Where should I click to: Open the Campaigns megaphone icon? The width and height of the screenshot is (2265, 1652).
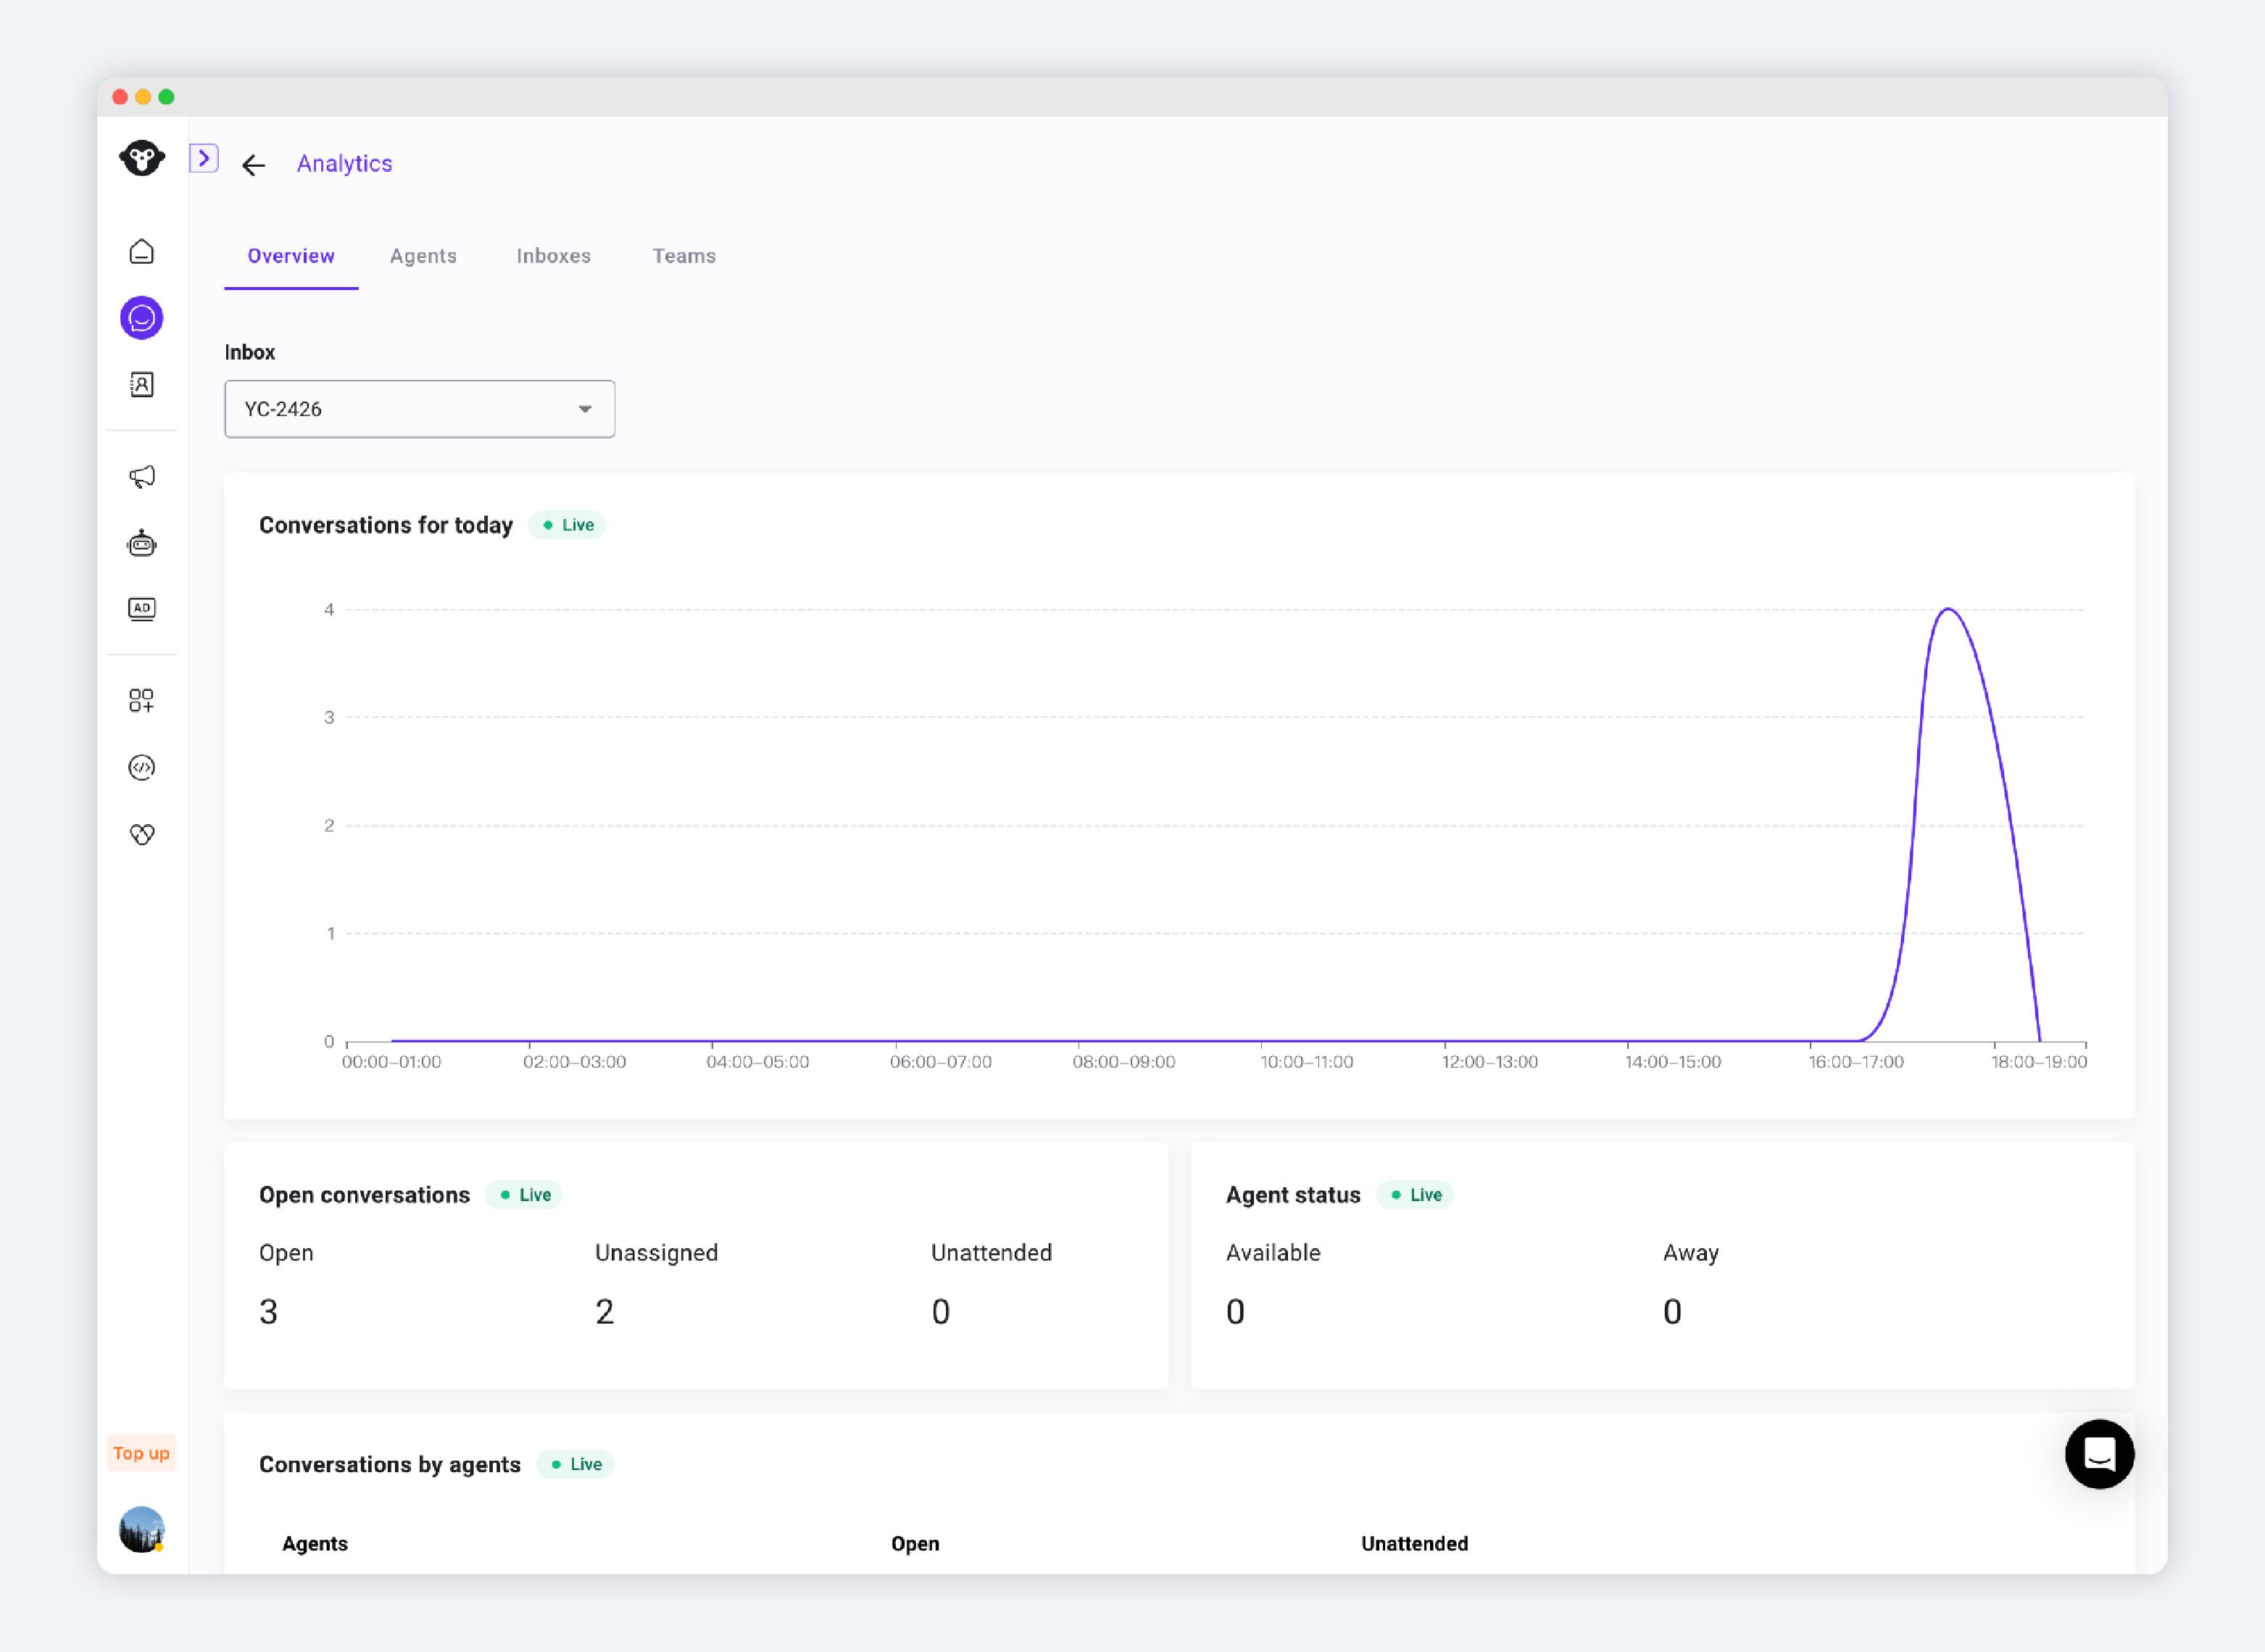(142, 477)
